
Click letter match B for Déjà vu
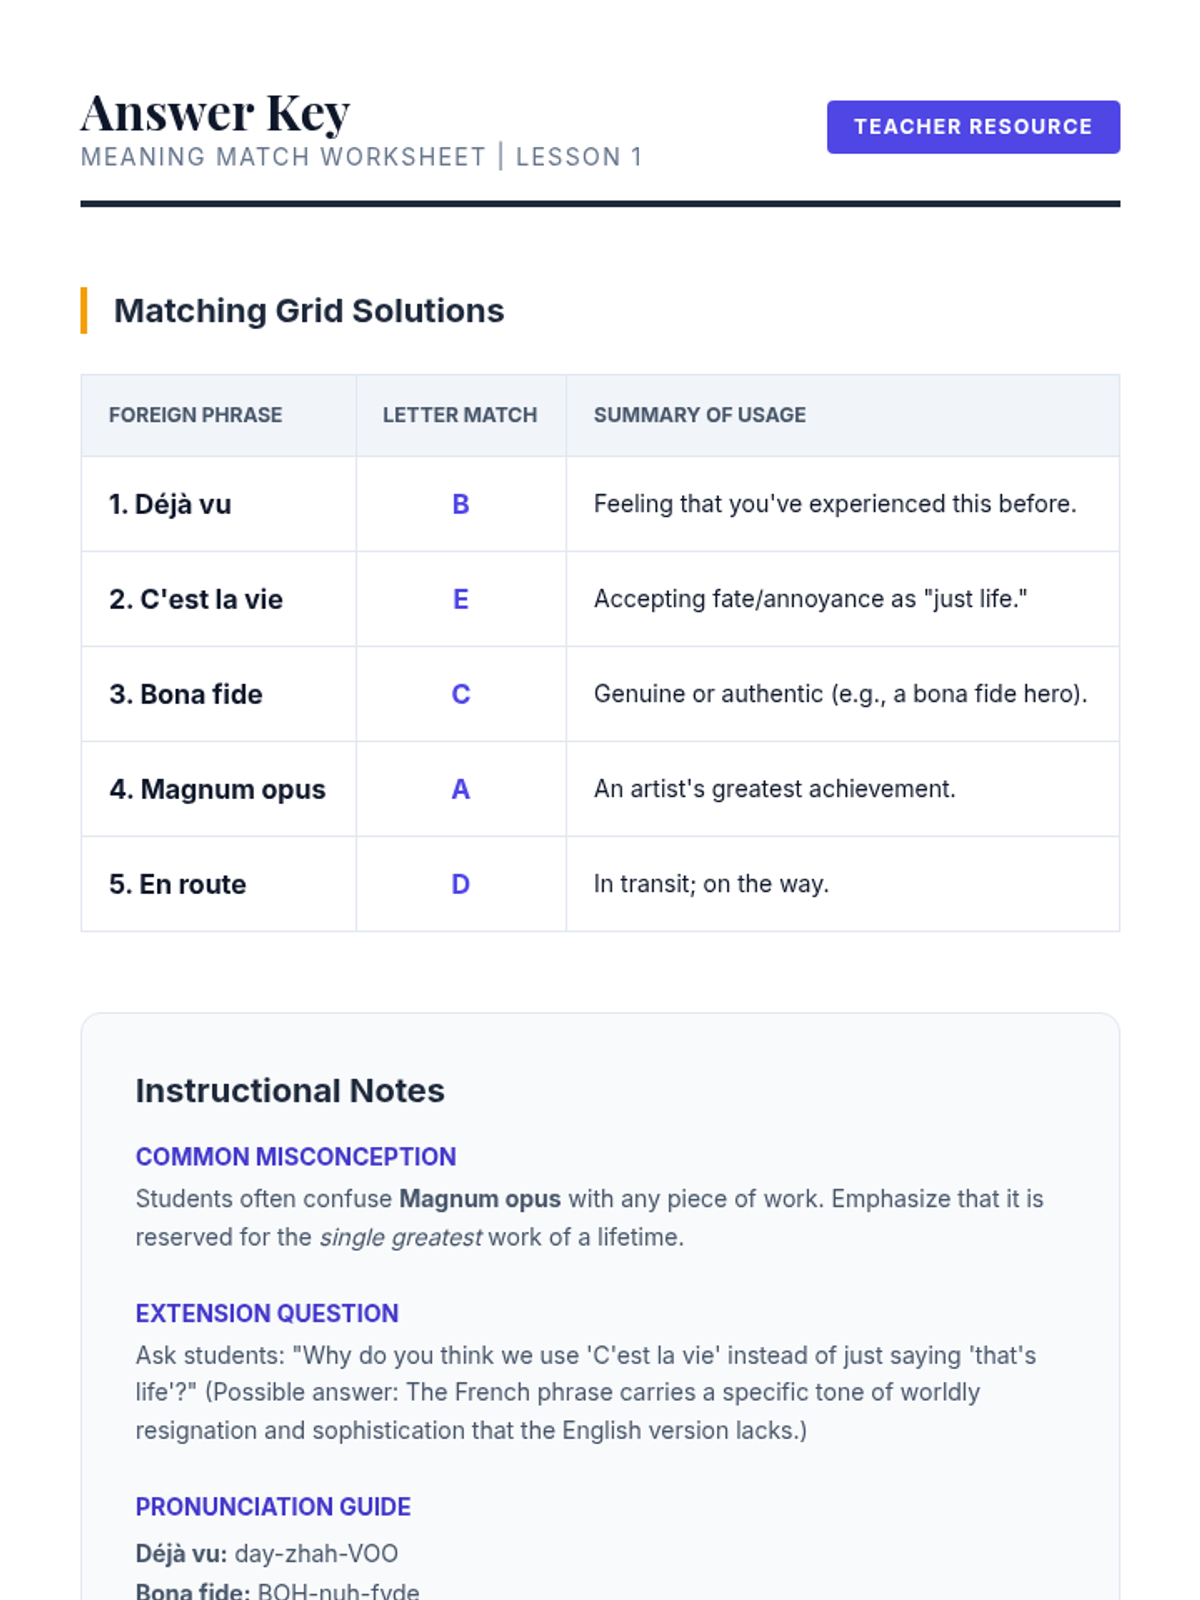tap(460, 504)
